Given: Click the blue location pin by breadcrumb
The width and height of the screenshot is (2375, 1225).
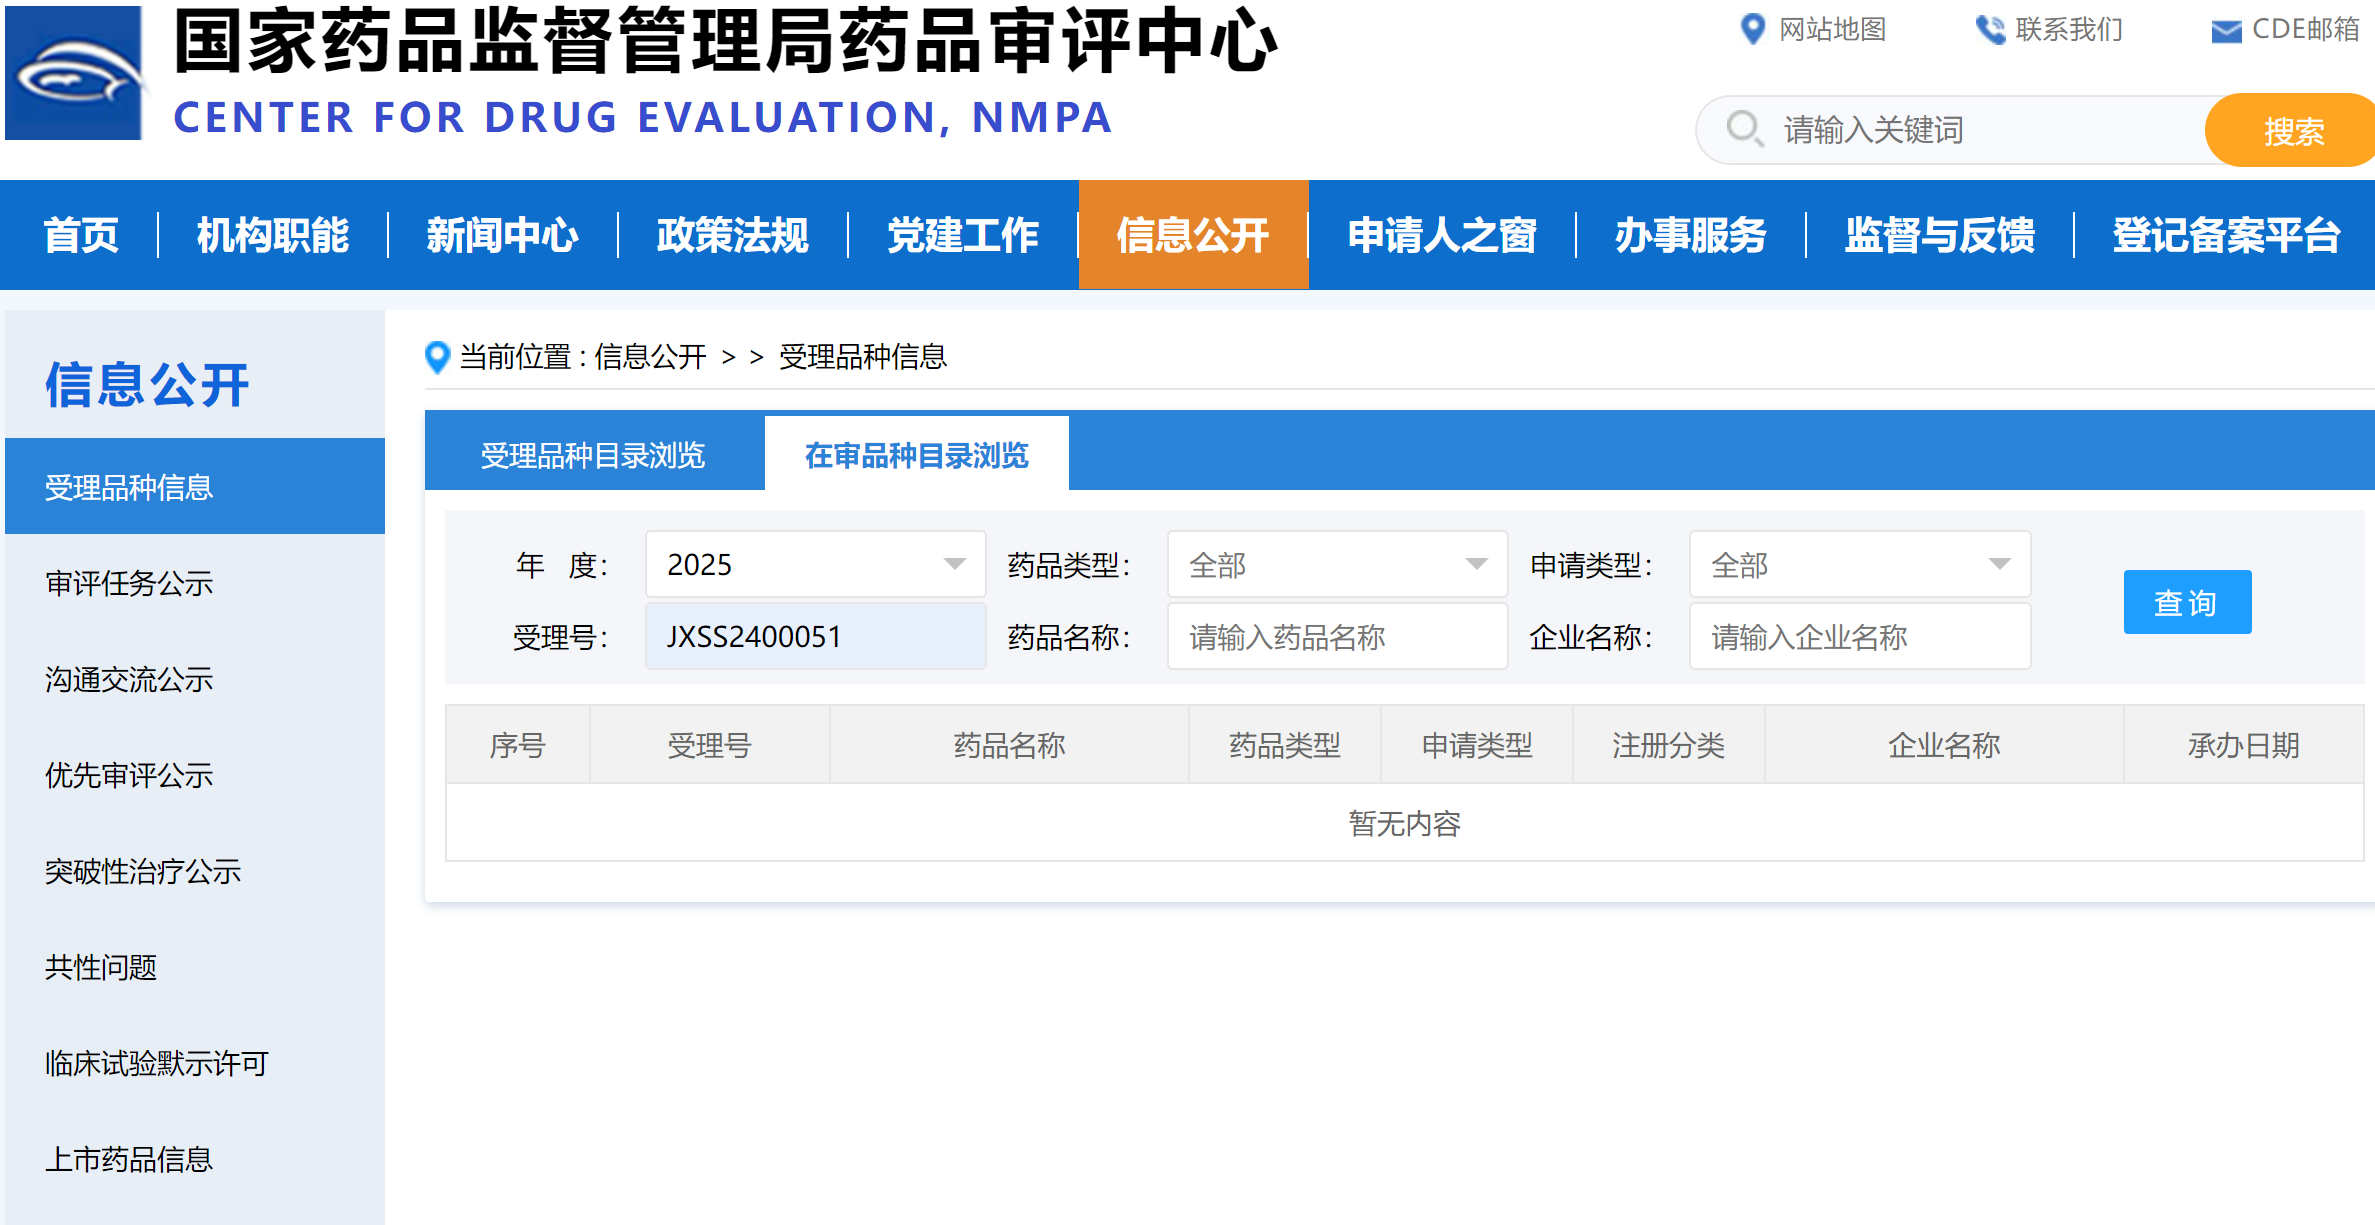Looking at the screenshot, I should pos(437,357).
